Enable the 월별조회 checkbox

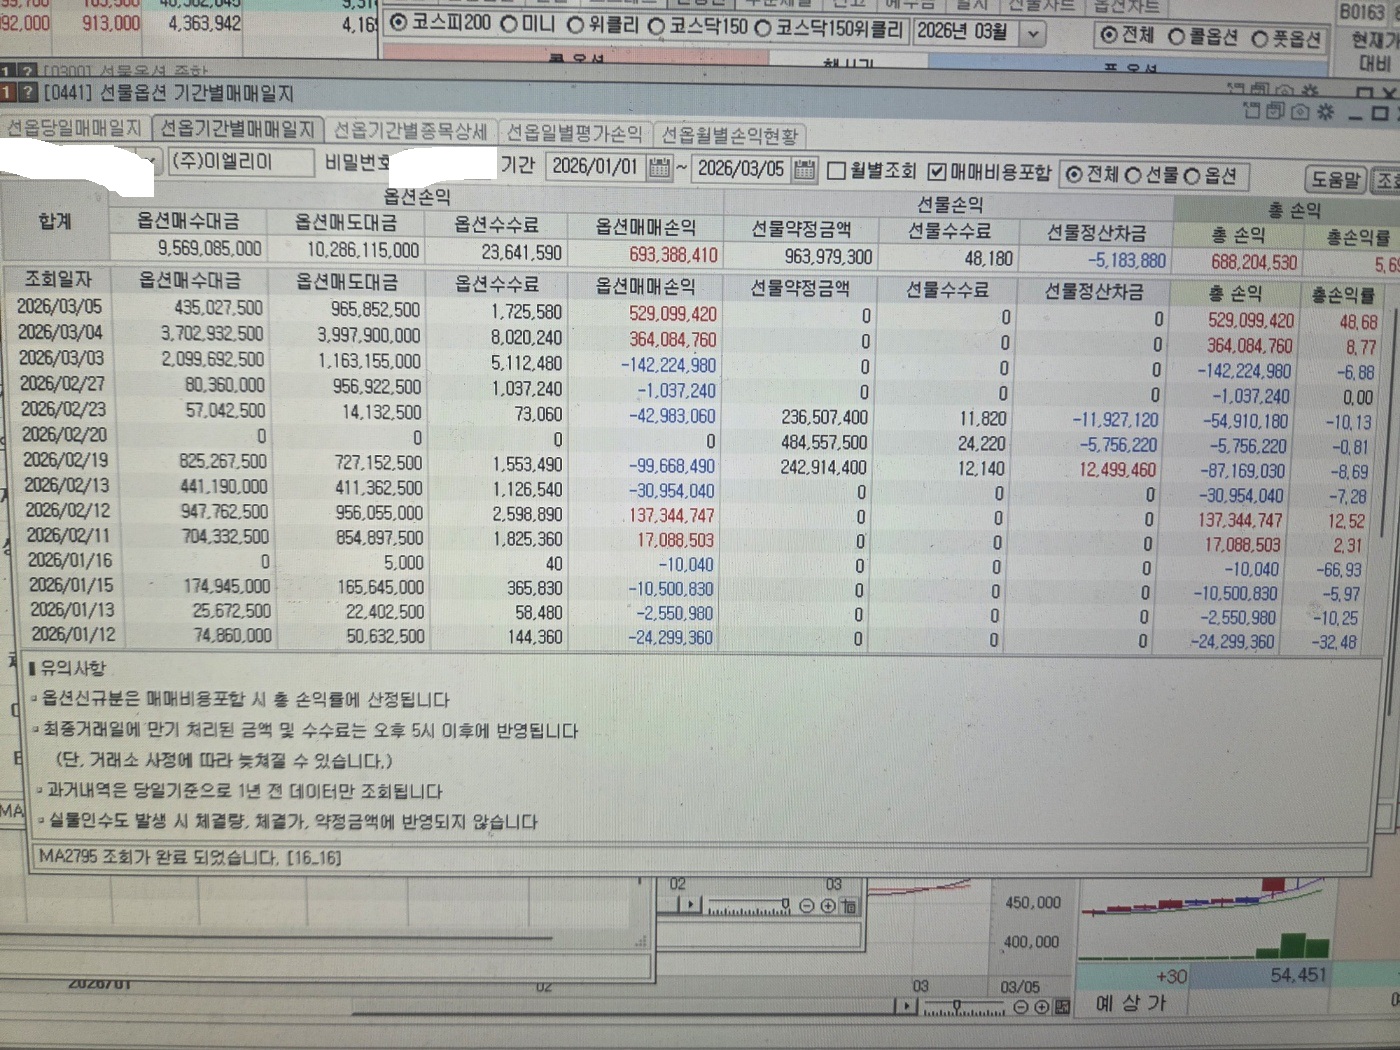(837, 171)
